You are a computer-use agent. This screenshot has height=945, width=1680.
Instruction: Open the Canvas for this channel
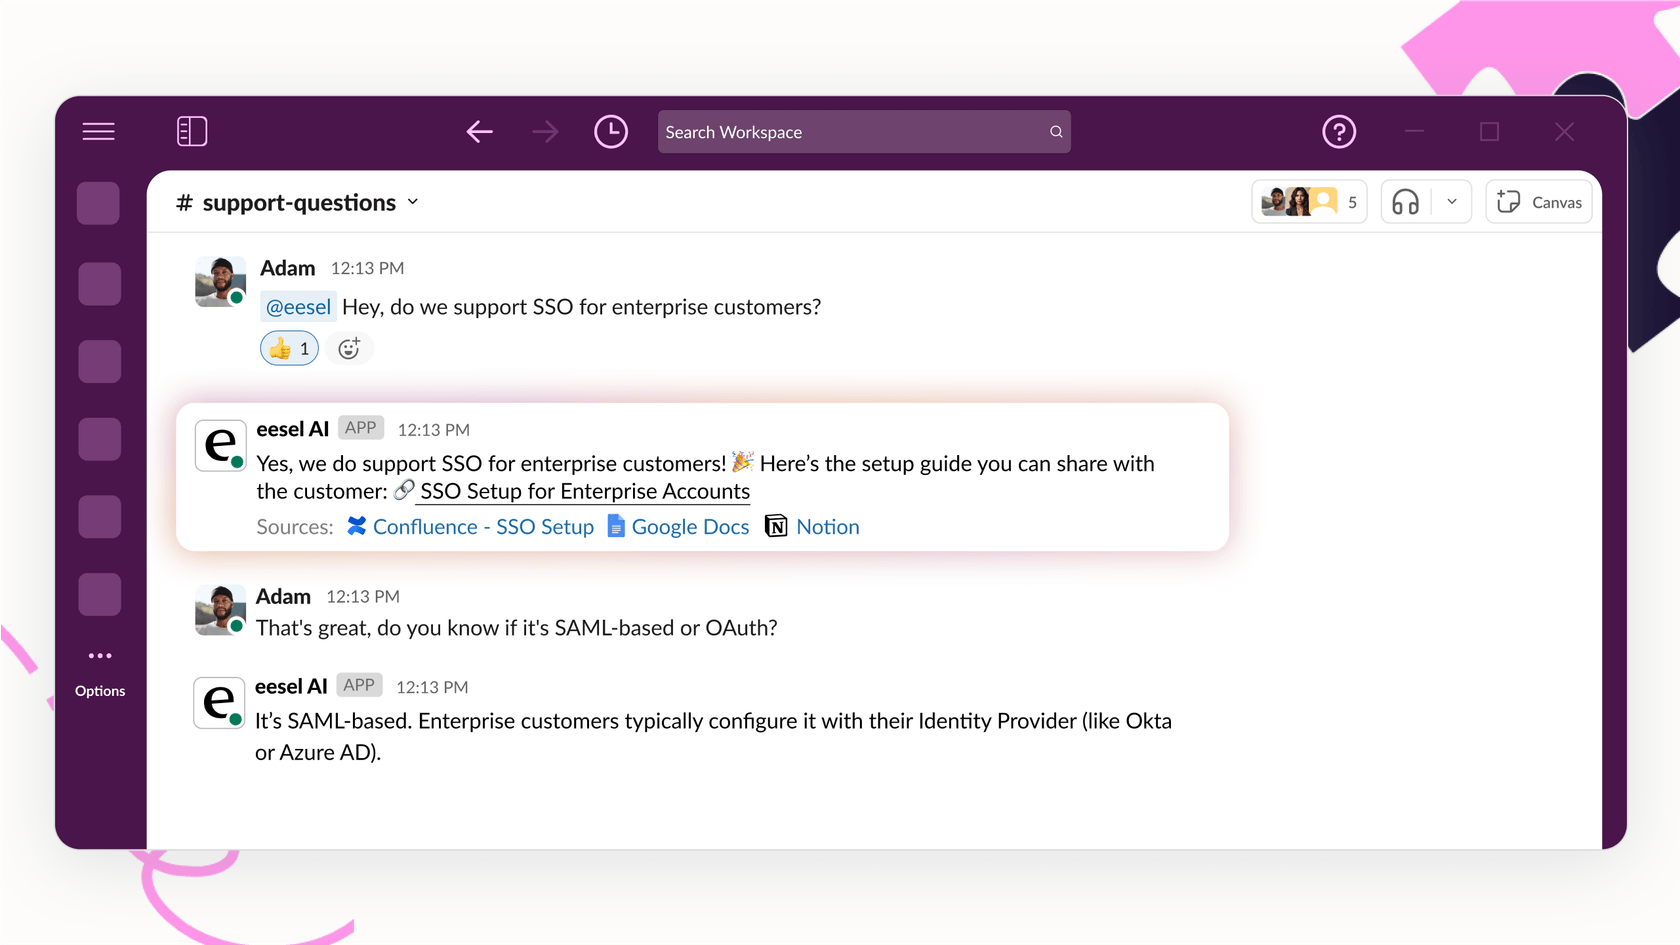coord(1539,201)
